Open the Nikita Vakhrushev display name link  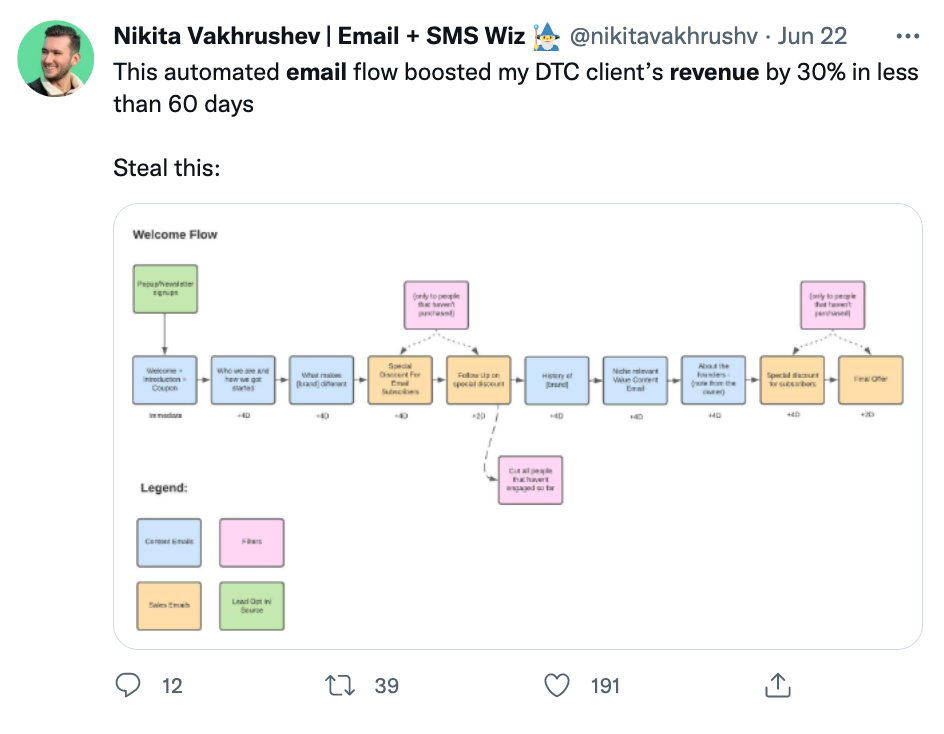coord(319,38)
